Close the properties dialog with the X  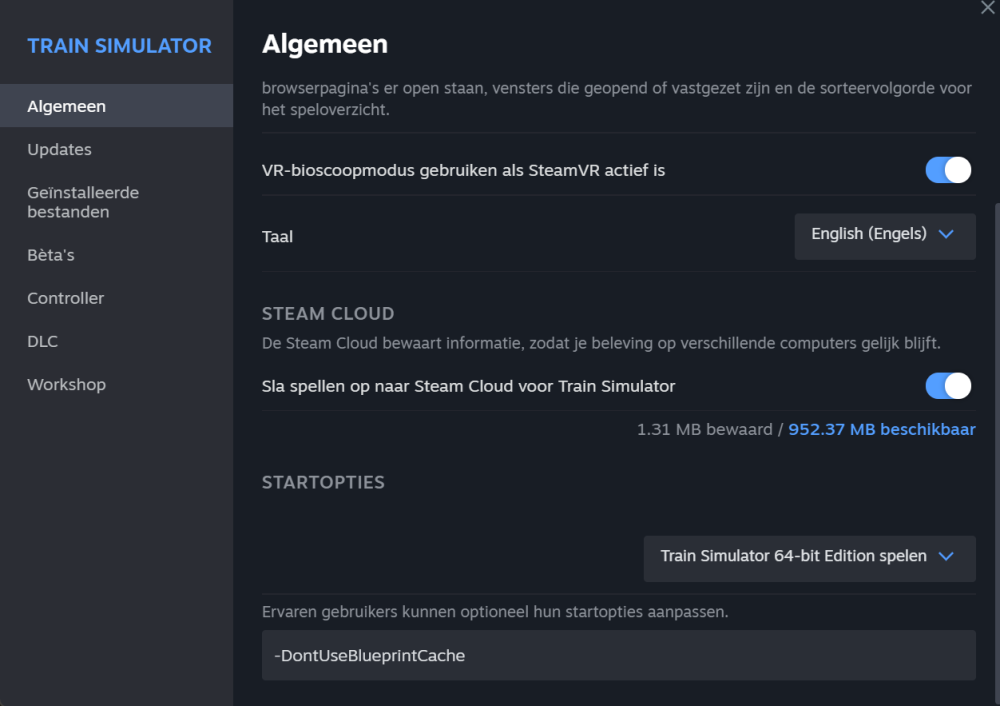point(988,8)
